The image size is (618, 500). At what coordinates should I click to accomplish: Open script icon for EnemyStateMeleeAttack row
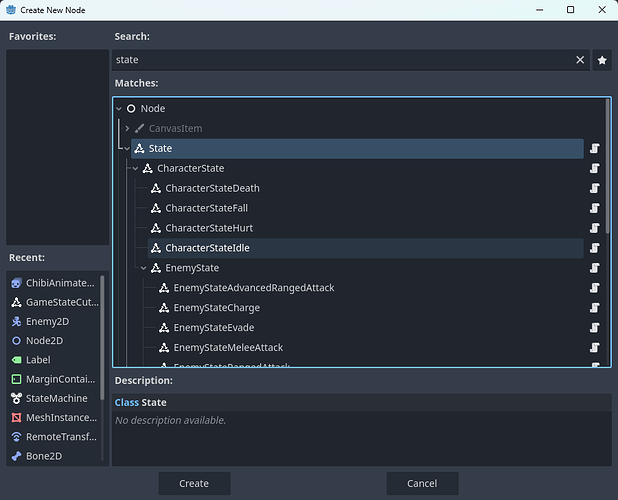(x=594, y=348)
